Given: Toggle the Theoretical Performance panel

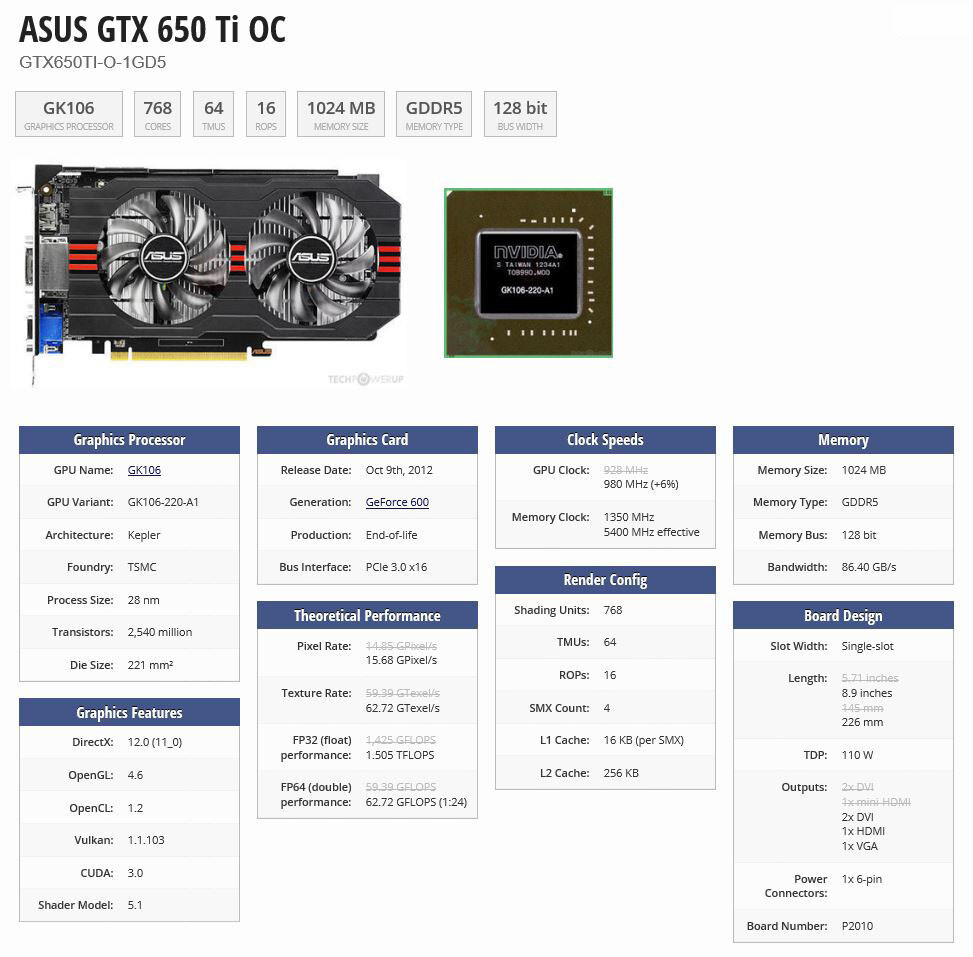Looking at the screenshot, I should [x=366, y=615].
